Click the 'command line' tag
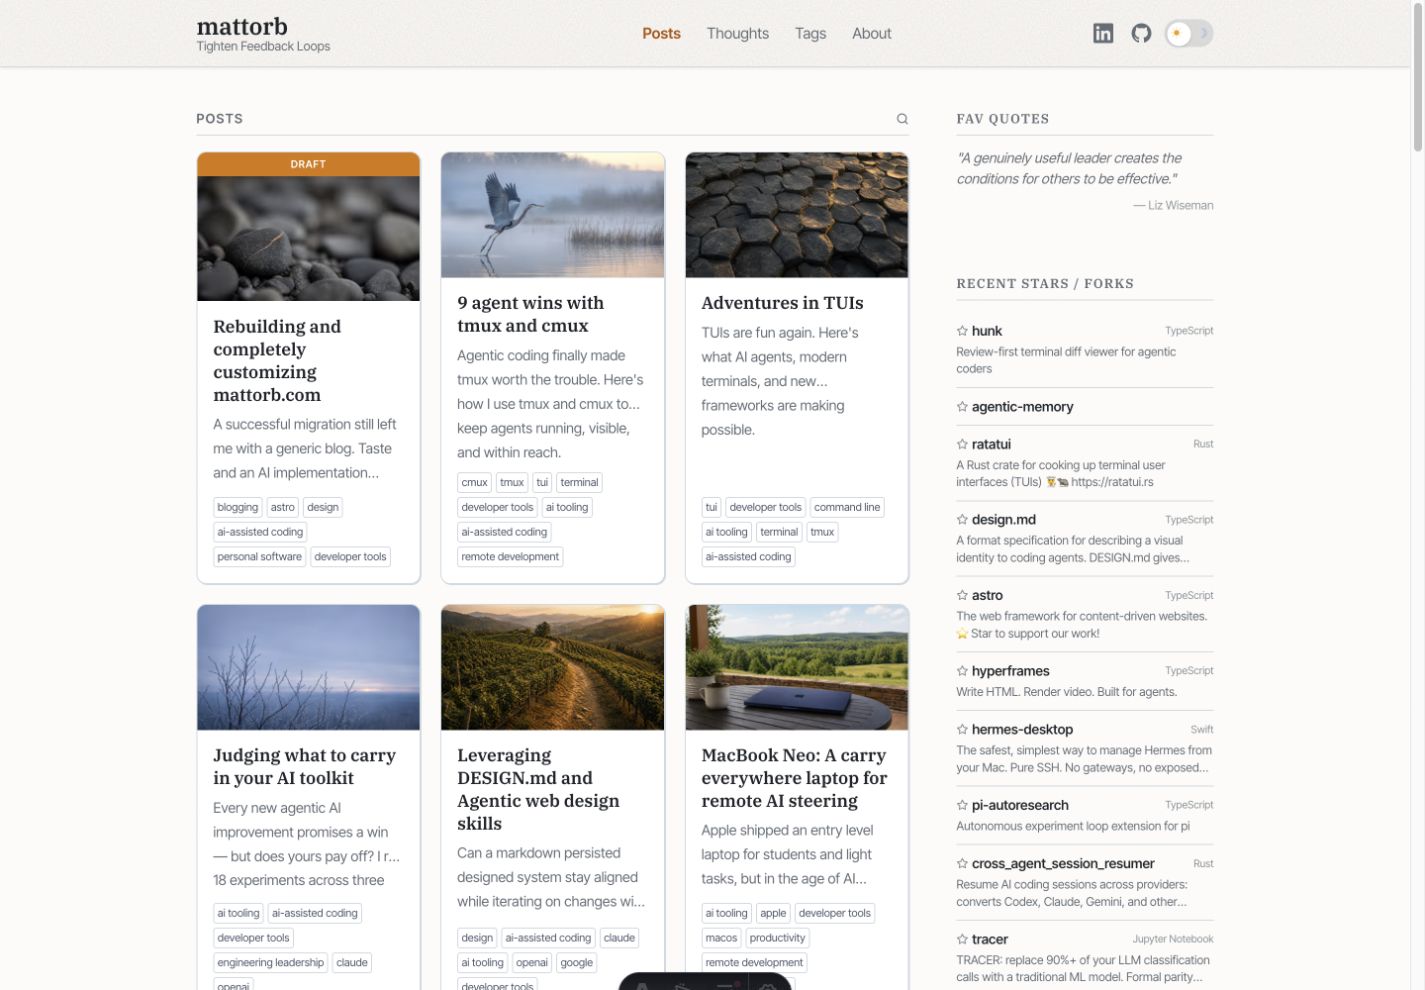This screenshot has width=1425, height=990. (x=847, y=507)
